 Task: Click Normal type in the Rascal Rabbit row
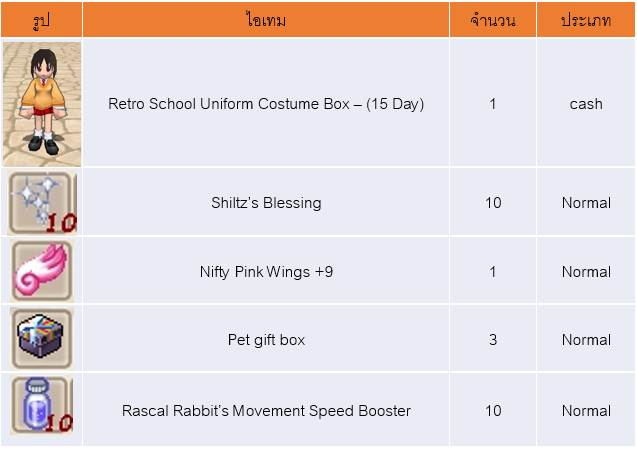click(x=586, y=411)
